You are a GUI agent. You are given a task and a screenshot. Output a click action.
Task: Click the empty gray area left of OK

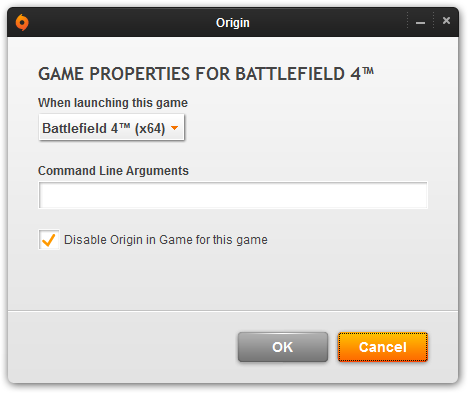(x=123, y=347)
